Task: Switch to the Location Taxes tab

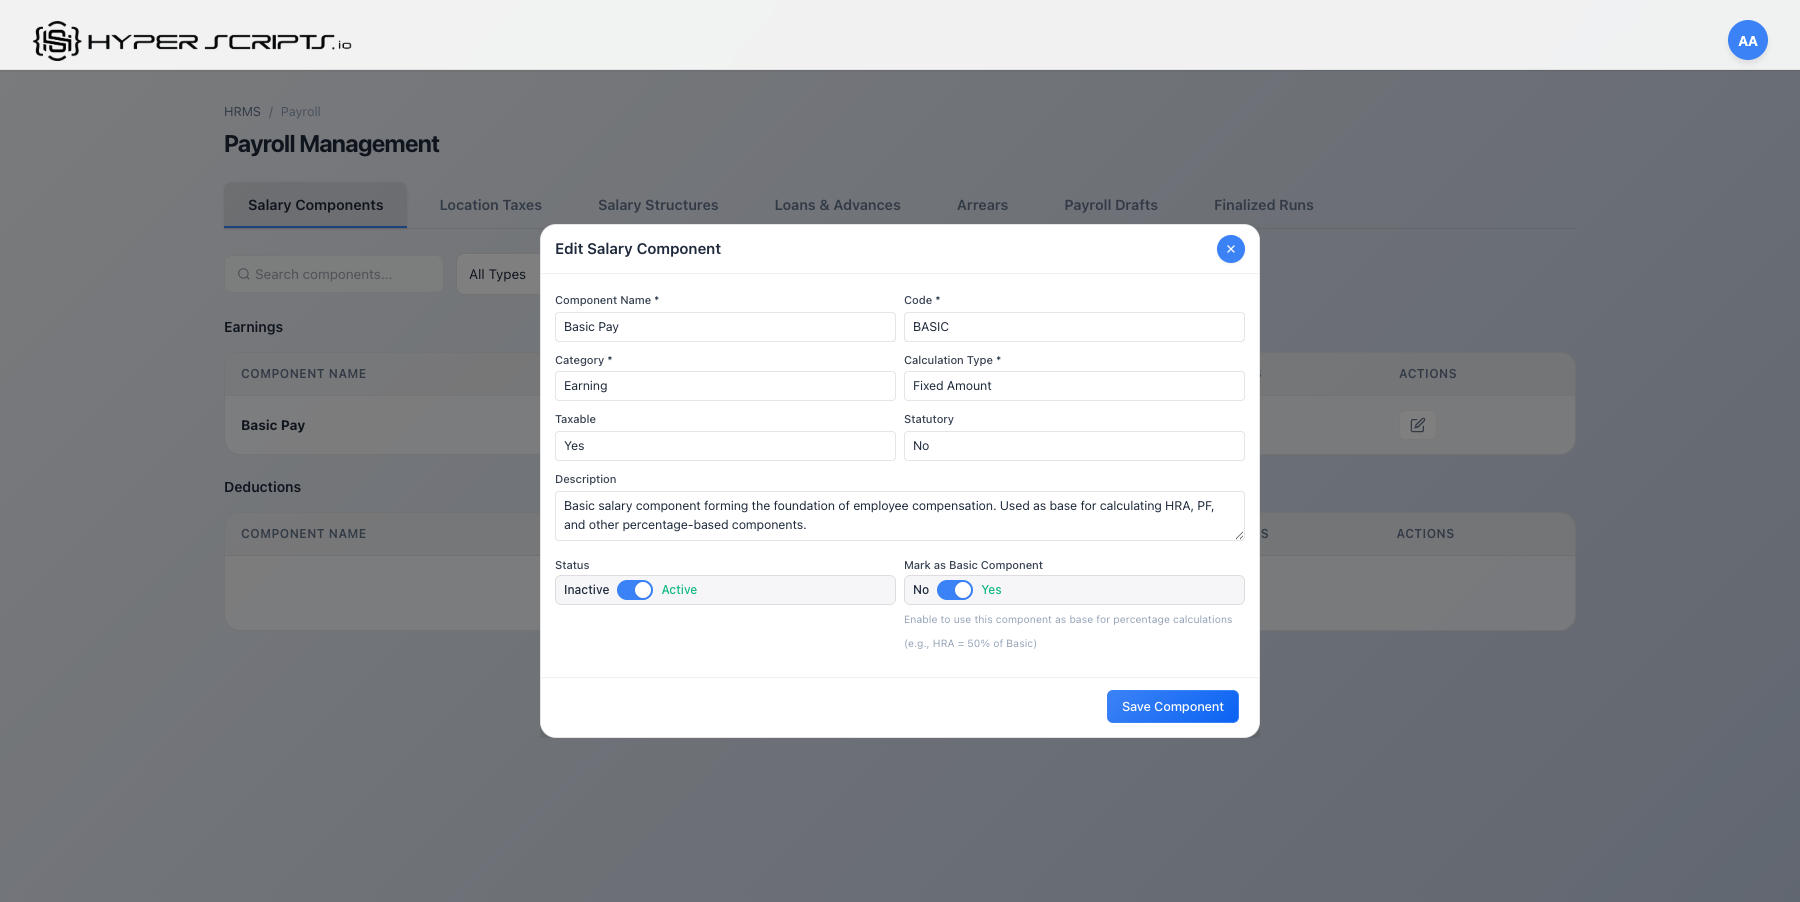Action: [490, 205]
